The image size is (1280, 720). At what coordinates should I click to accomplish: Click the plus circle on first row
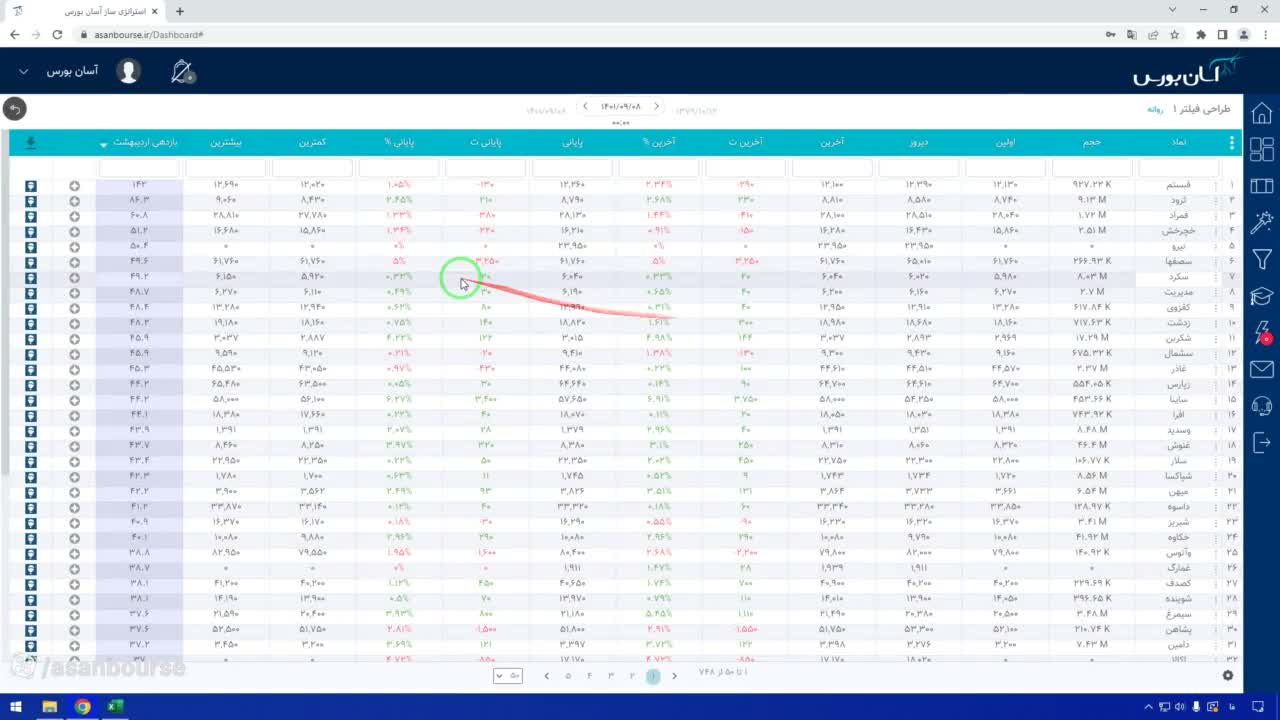click(75, 186)
